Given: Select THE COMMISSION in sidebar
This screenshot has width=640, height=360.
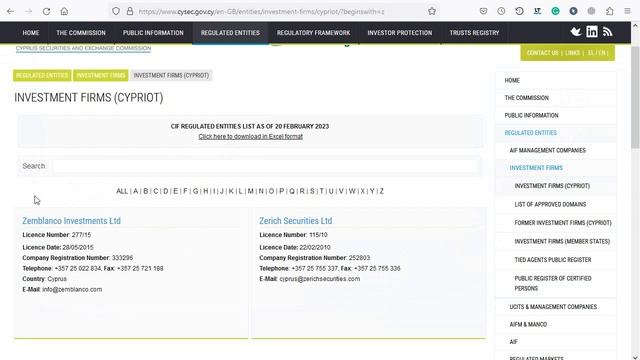Looking at the screenshot, I should [x=527, y=98].
